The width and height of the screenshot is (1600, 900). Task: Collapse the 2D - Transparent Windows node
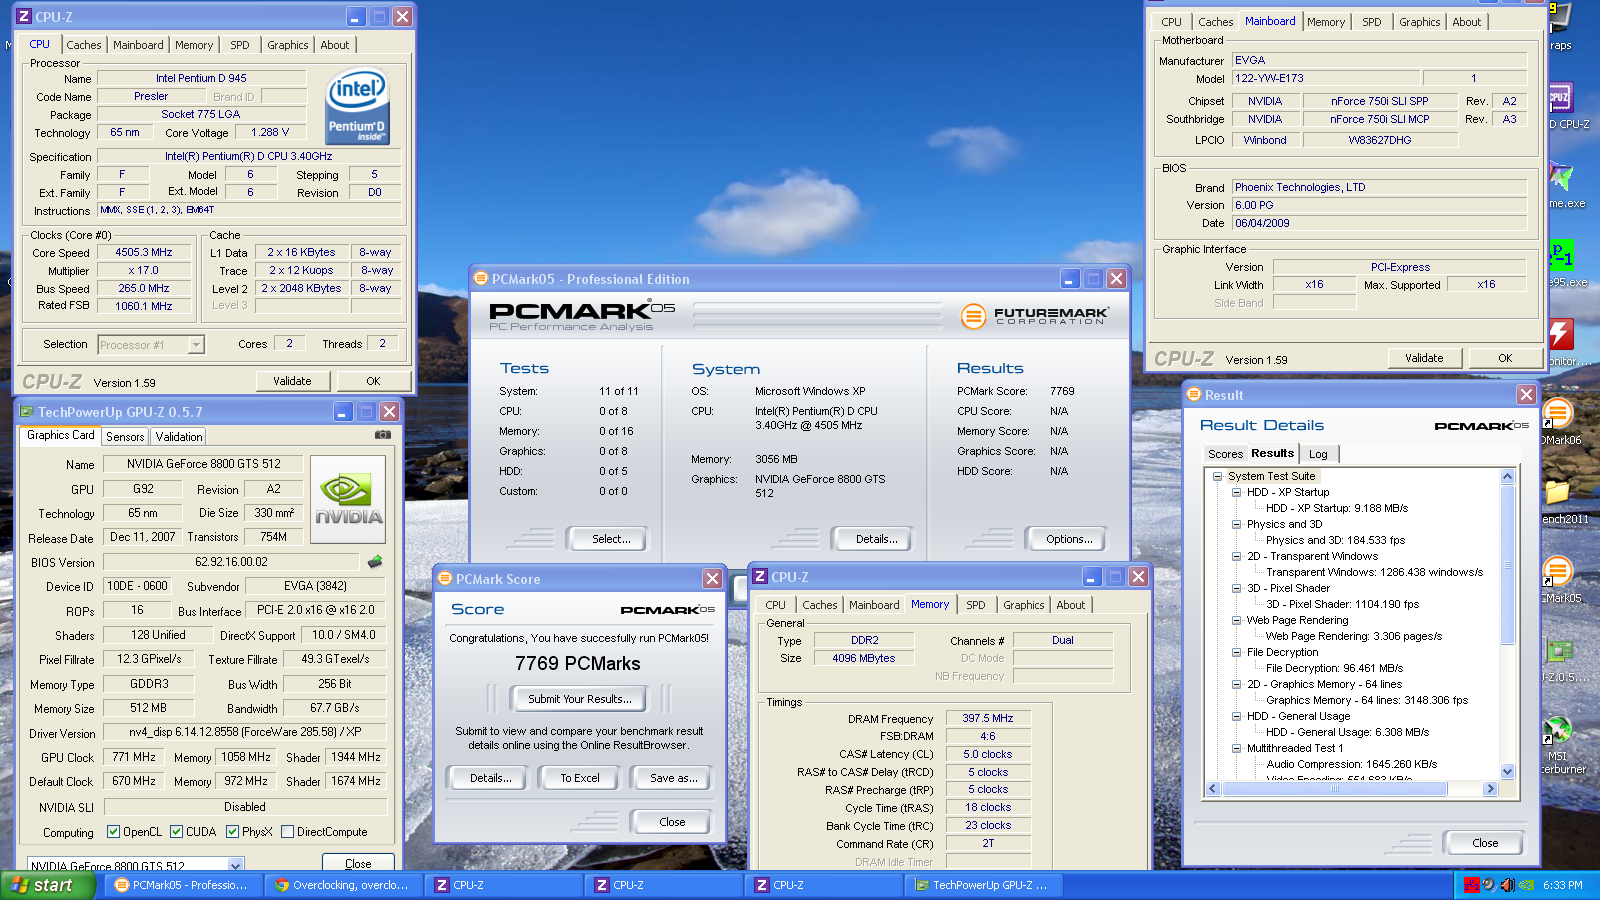1237,556
